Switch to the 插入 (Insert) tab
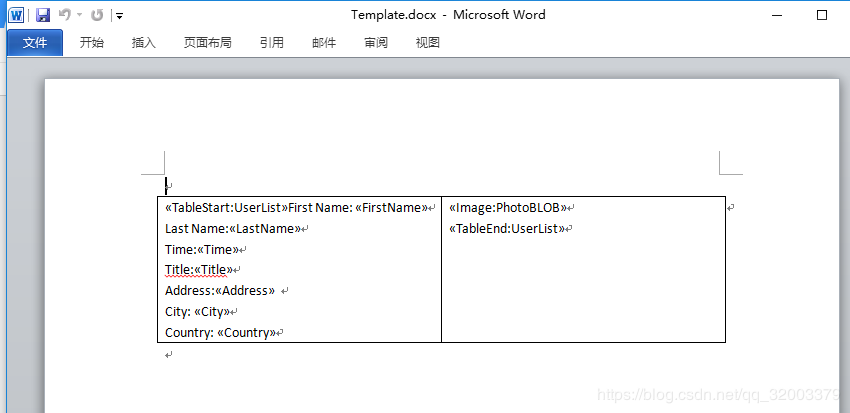Viewport: 850px width, 413px height. [x=144, y=43]
